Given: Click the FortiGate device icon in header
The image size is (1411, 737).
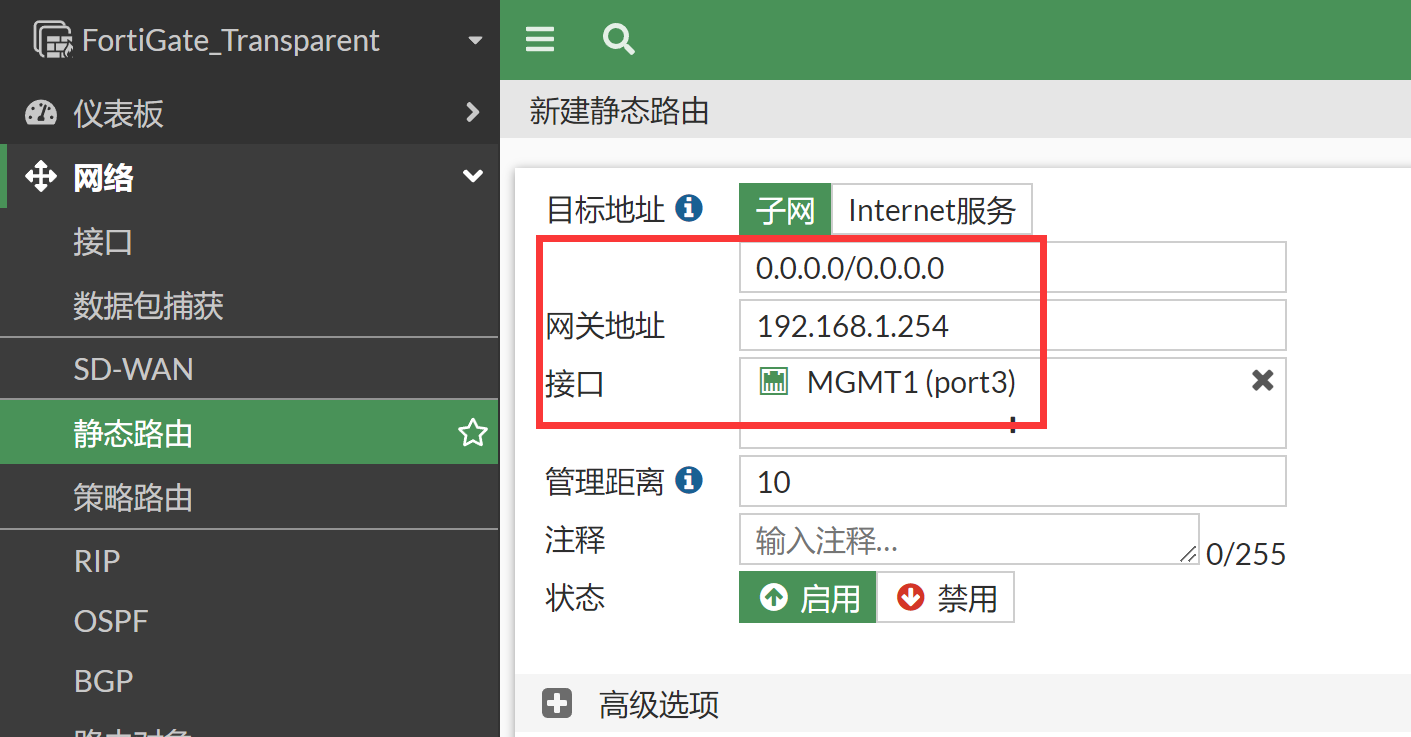Looking at the screenshot, I should point(52,39).
